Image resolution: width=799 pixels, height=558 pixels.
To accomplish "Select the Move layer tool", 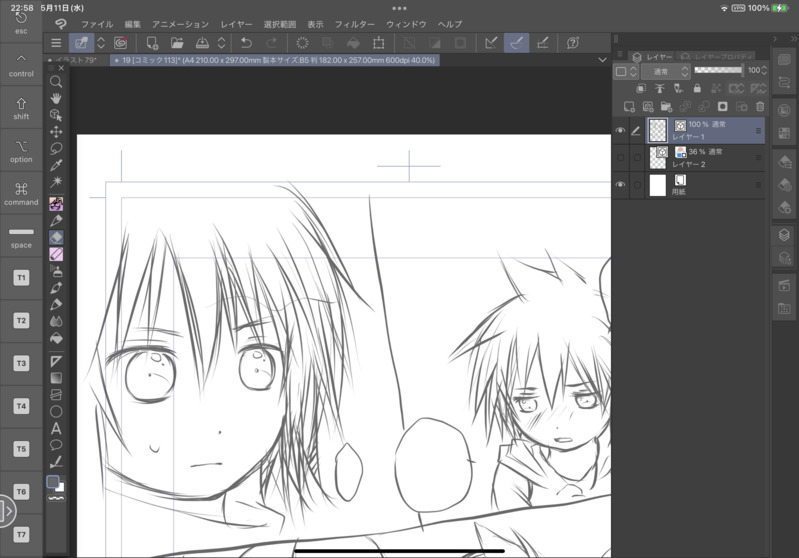I will point(56,132).
